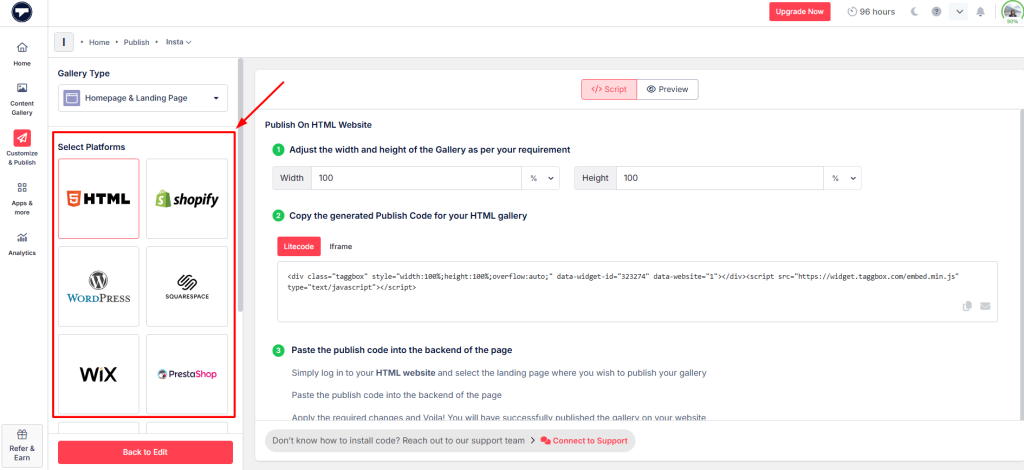
Task: Open Refer & Earn gift button
Action: (22, 446)
